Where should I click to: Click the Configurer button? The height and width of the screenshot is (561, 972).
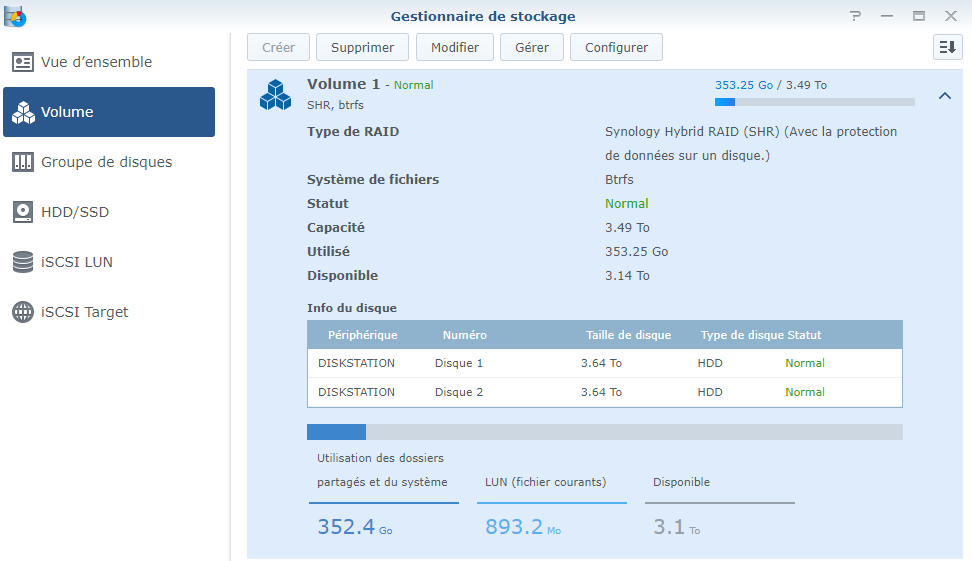tap(616, 47)
